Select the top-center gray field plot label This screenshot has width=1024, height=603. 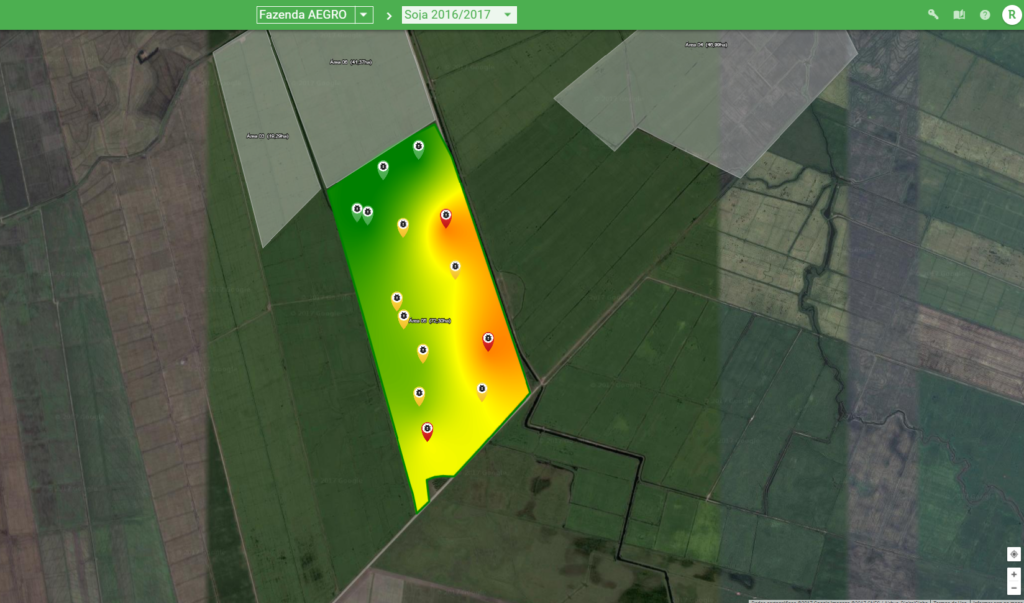(350, 62)
